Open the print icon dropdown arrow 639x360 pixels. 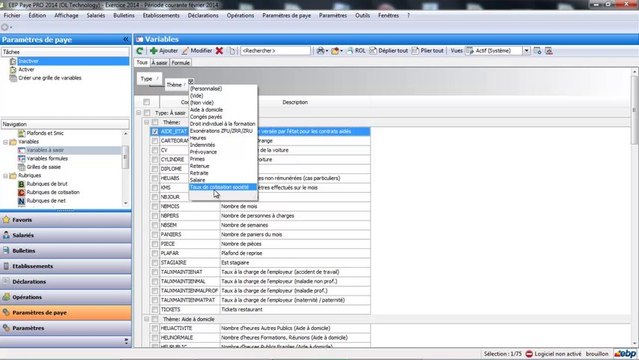tap(327, 51)
